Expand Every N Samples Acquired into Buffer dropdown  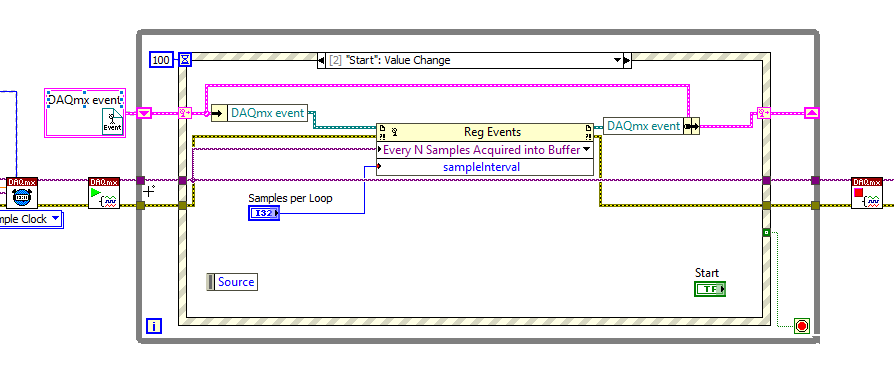pyautogui.click(x=586, y=149)
